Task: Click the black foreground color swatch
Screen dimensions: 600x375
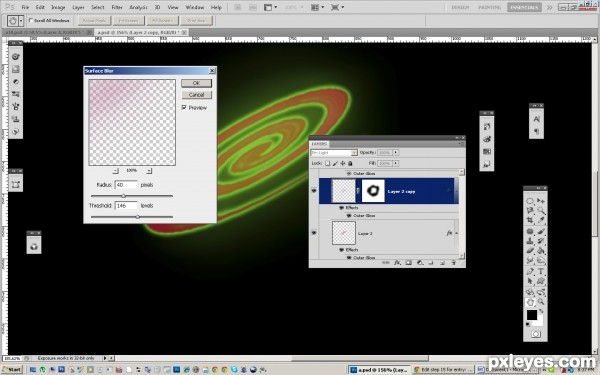Action: tap(532, 315)
